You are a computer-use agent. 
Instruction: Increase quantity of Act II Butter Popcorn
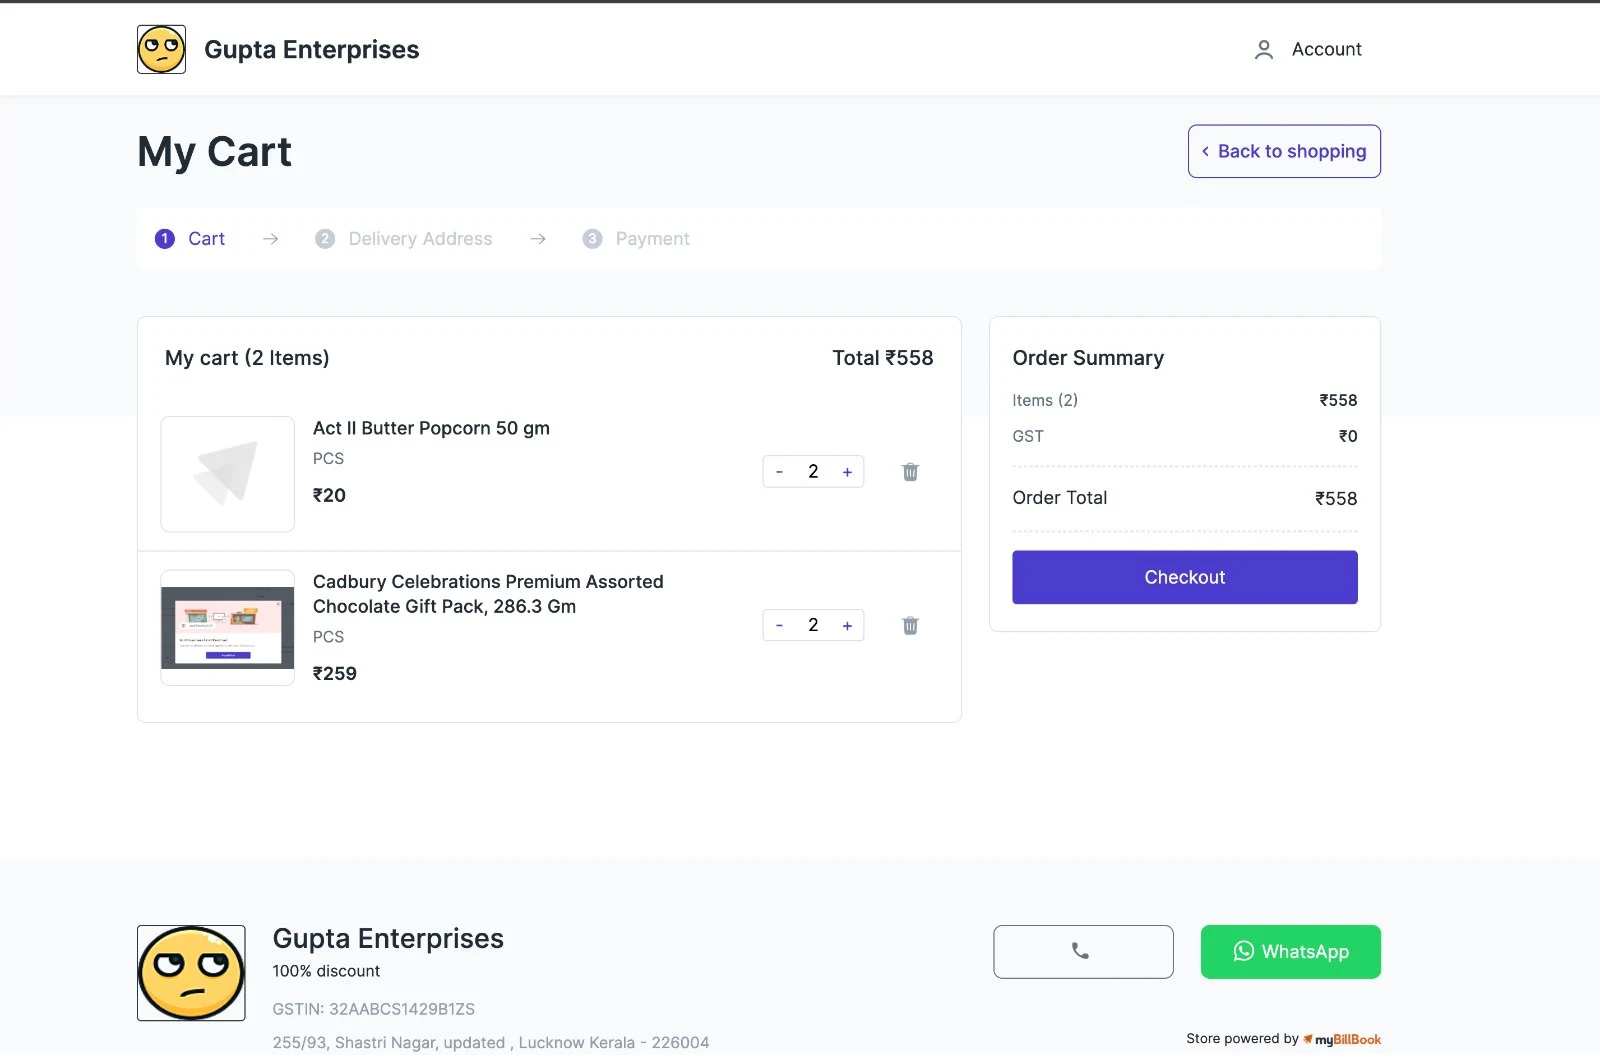(847, 472)
